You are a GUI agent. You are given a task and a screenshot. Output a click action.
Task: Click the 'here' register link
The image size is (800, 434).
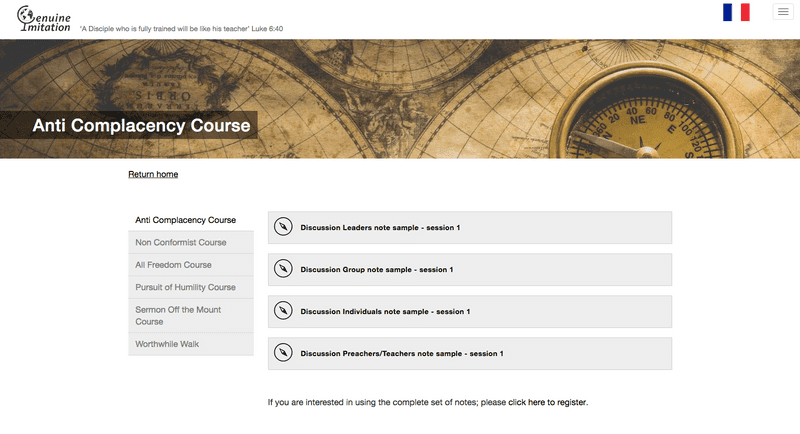click(x=536, y=402)
